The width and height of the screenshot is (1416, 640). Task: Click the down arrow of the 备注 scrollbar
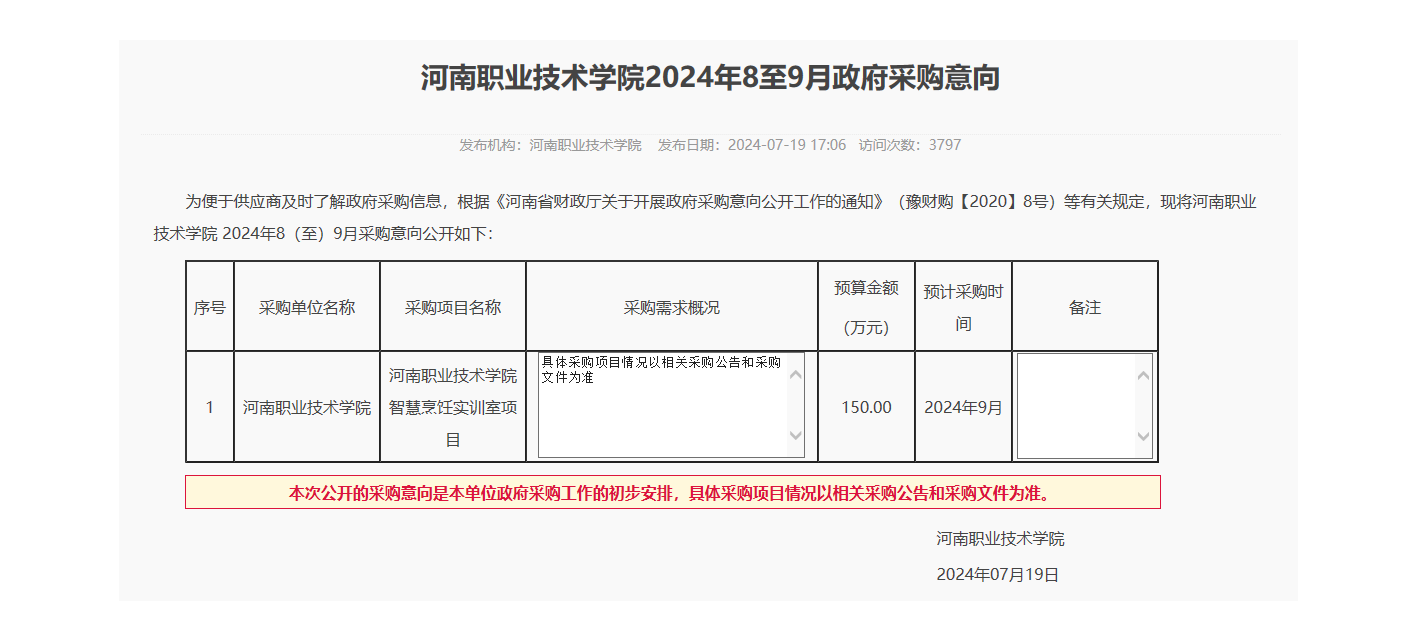coord(1144,437)
